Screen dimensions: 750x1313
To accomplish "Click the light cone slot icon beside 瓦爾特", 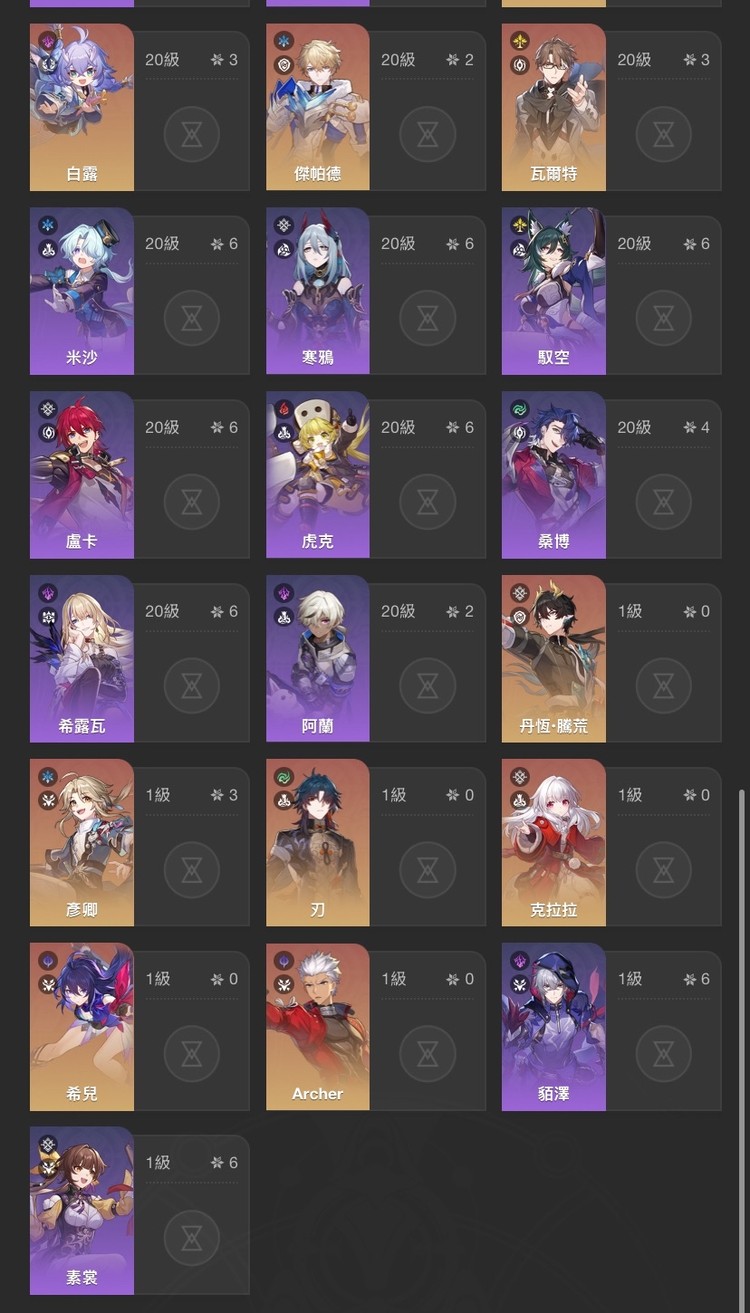I will tap(663, 133).
